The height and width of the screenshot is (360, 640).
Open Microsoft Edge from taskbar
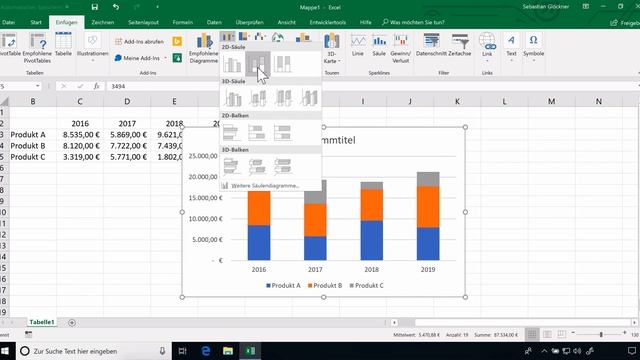(x=206, y=351)
